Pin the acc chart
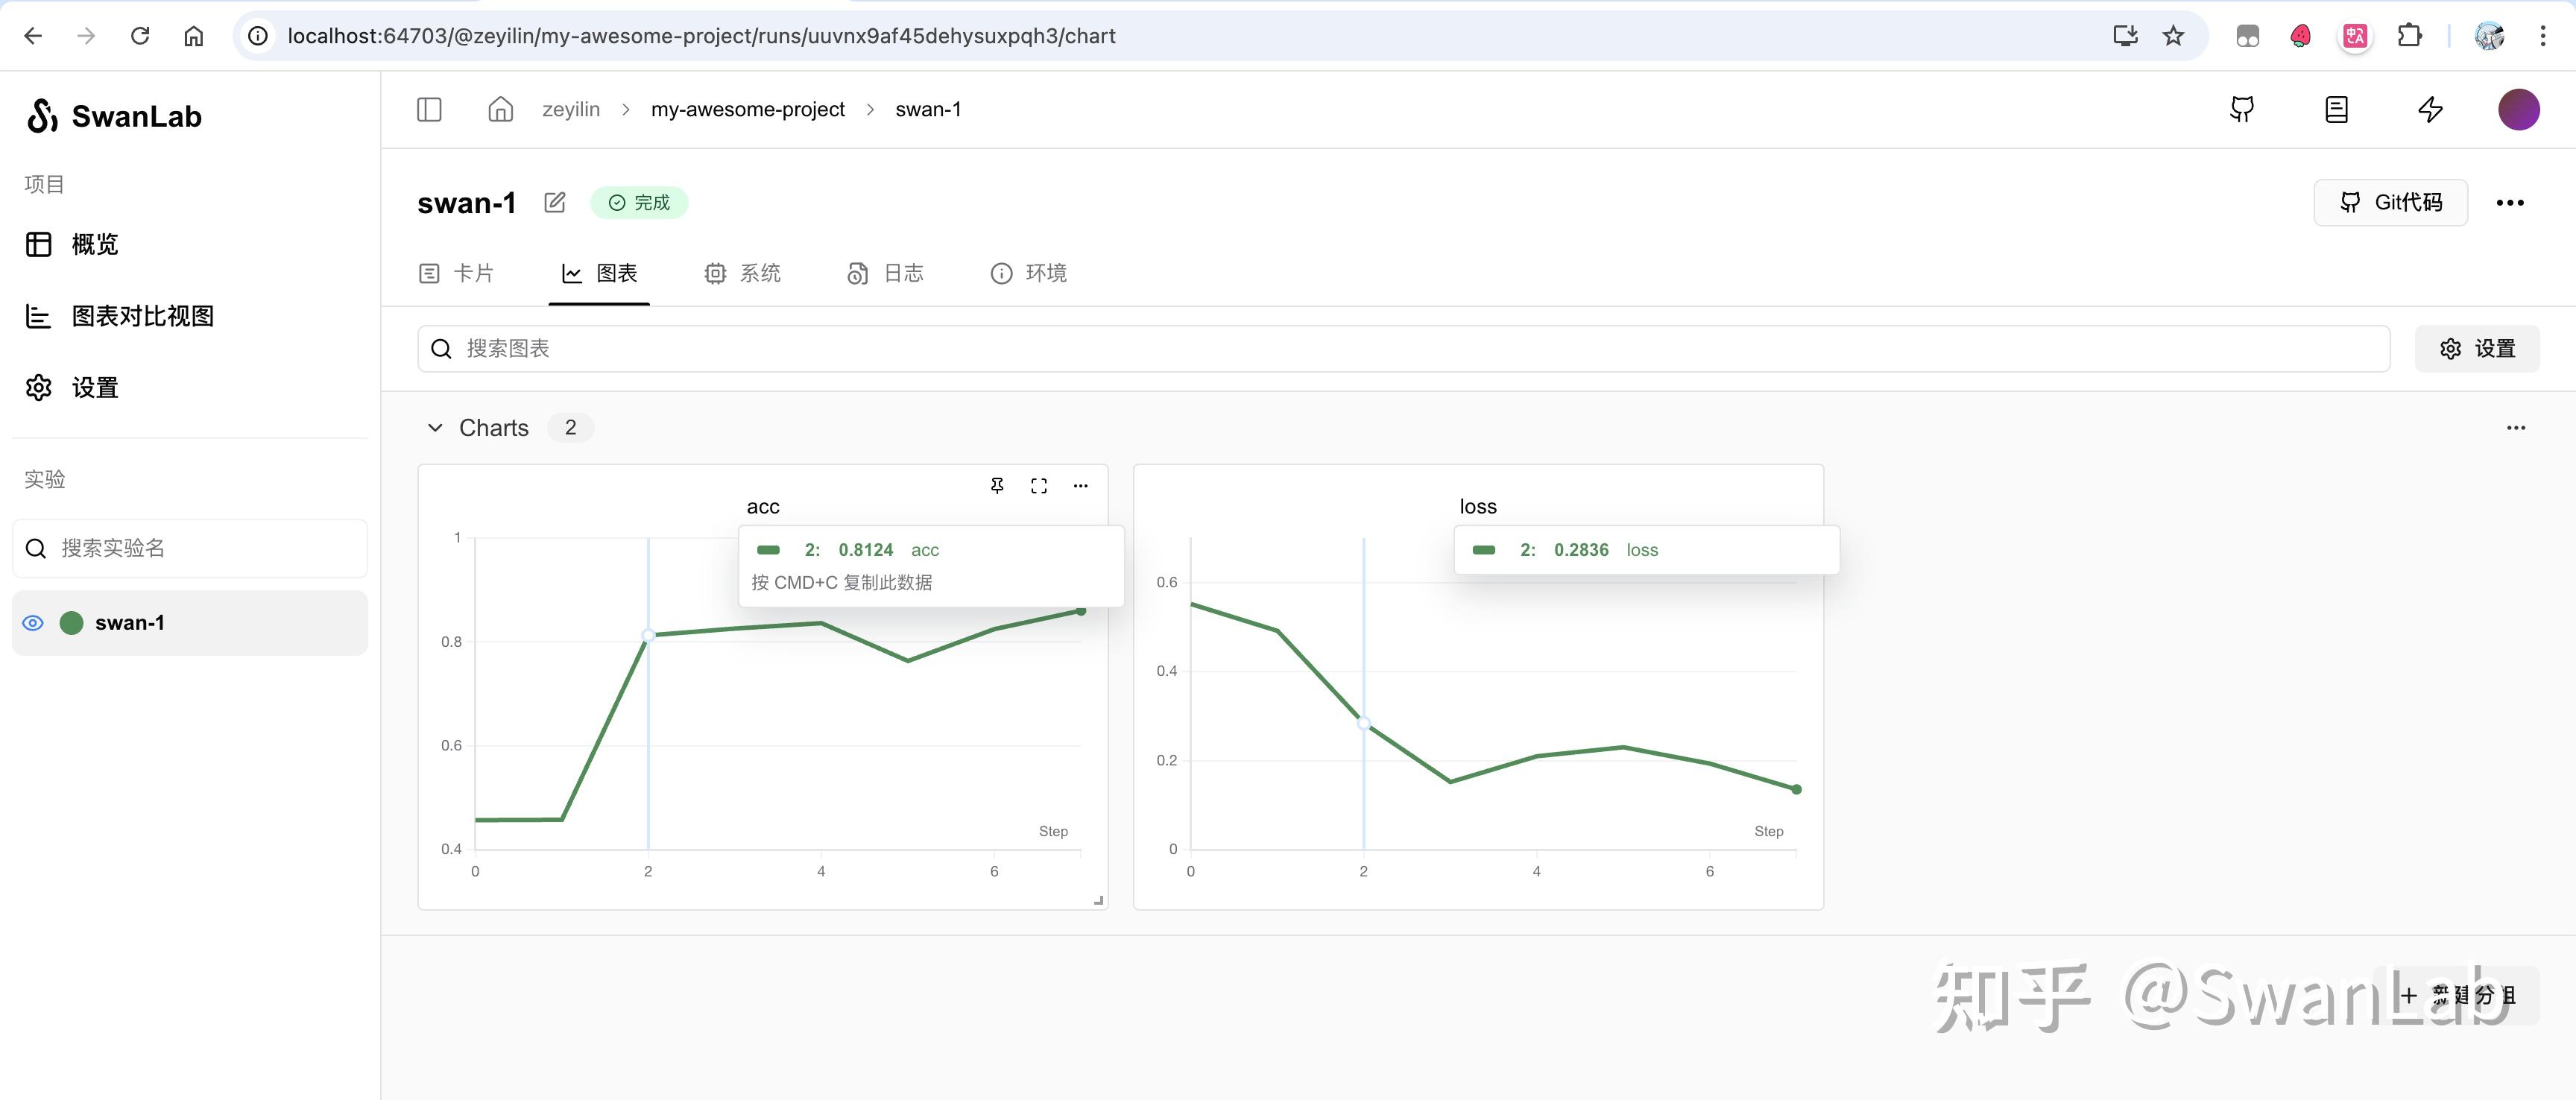 click(997, 485)
